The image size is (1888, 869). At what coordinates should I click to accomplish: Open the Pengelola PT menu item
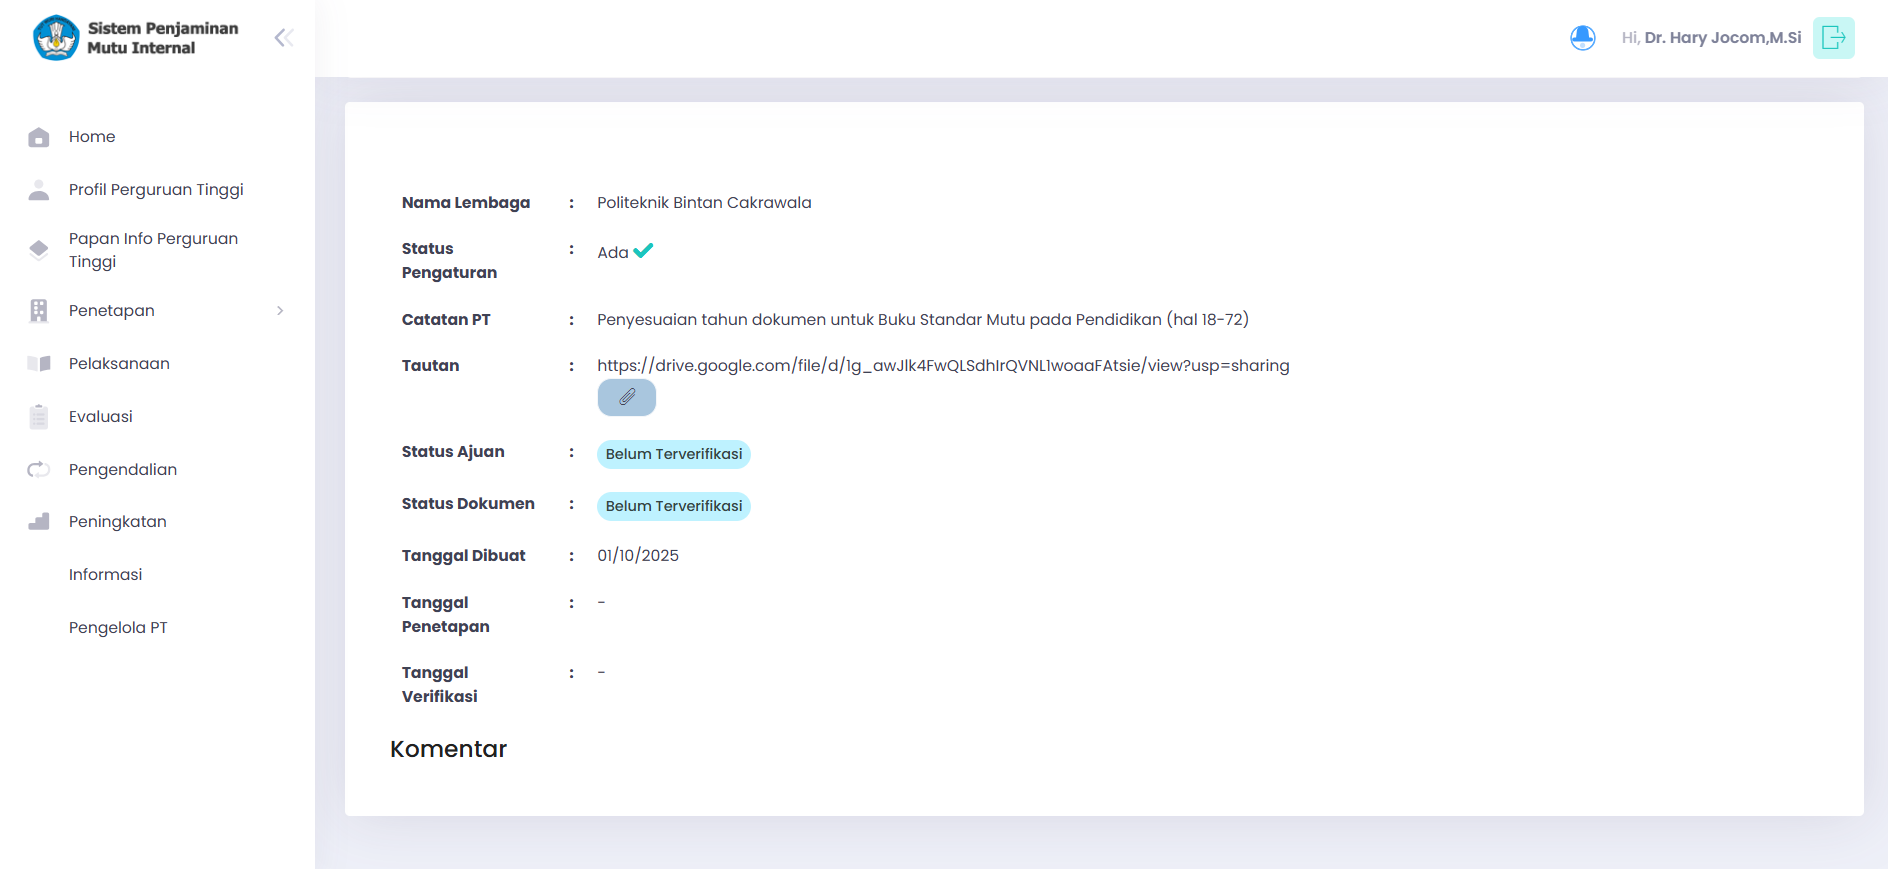click(118, 628)
